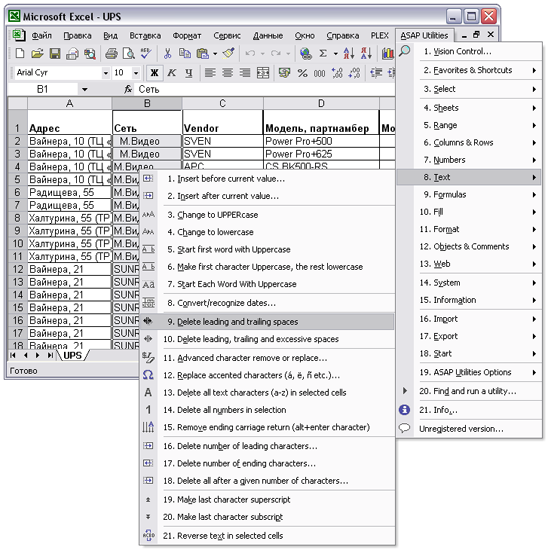
Task: Click the Percent Style icon
Action: point(302,73)
